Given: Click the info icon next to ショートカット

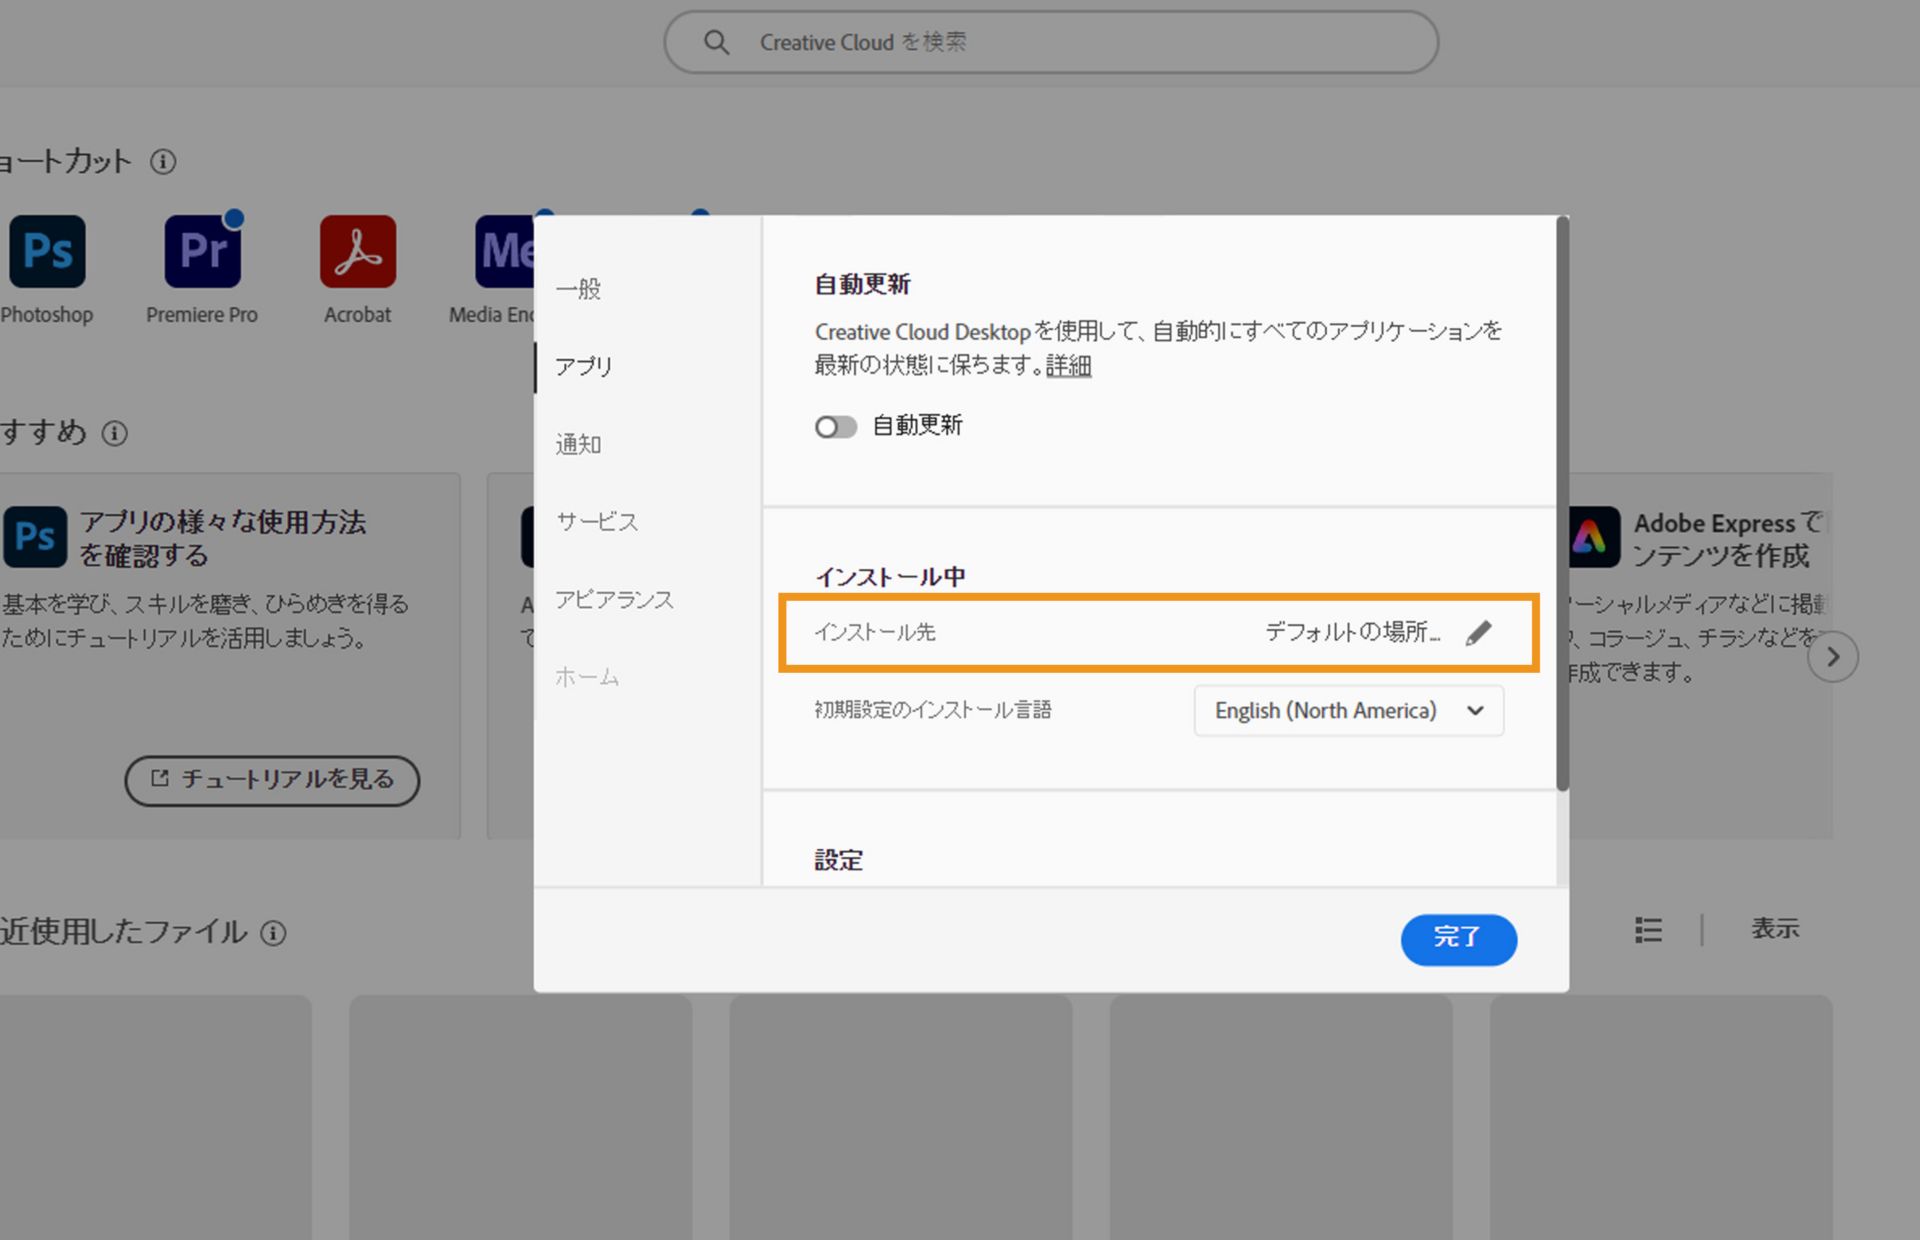Looking at the screenshot, I should 163,162.
